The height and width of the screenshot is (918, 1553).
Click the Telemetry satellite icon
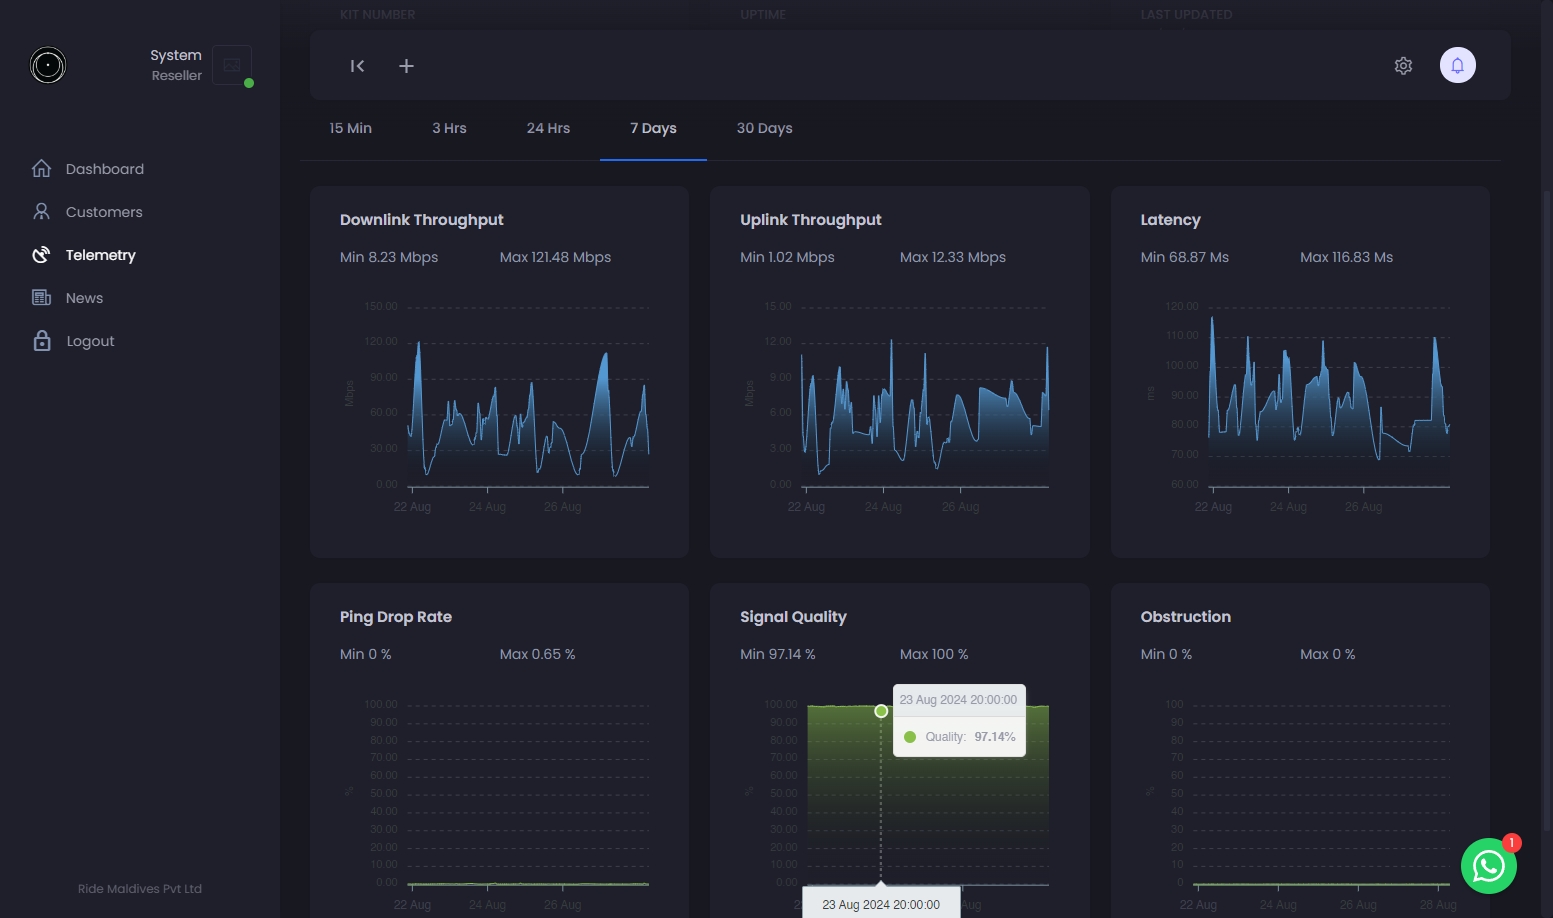tap(41, 255)
